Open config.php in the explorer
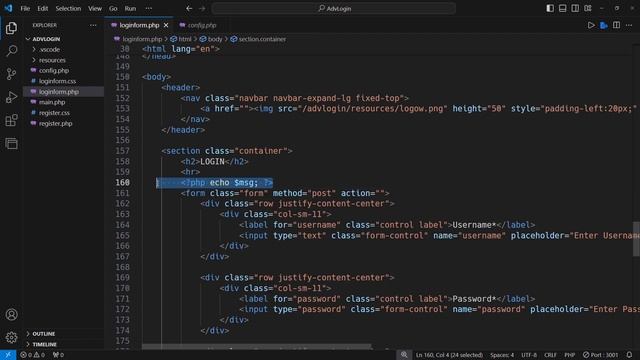 (53, 71)
